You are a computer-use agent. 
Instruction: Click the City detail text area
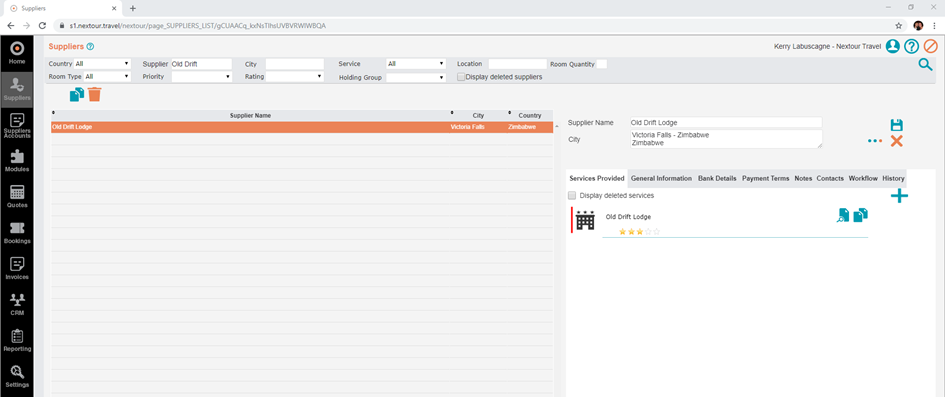click(x=726, y=139)
